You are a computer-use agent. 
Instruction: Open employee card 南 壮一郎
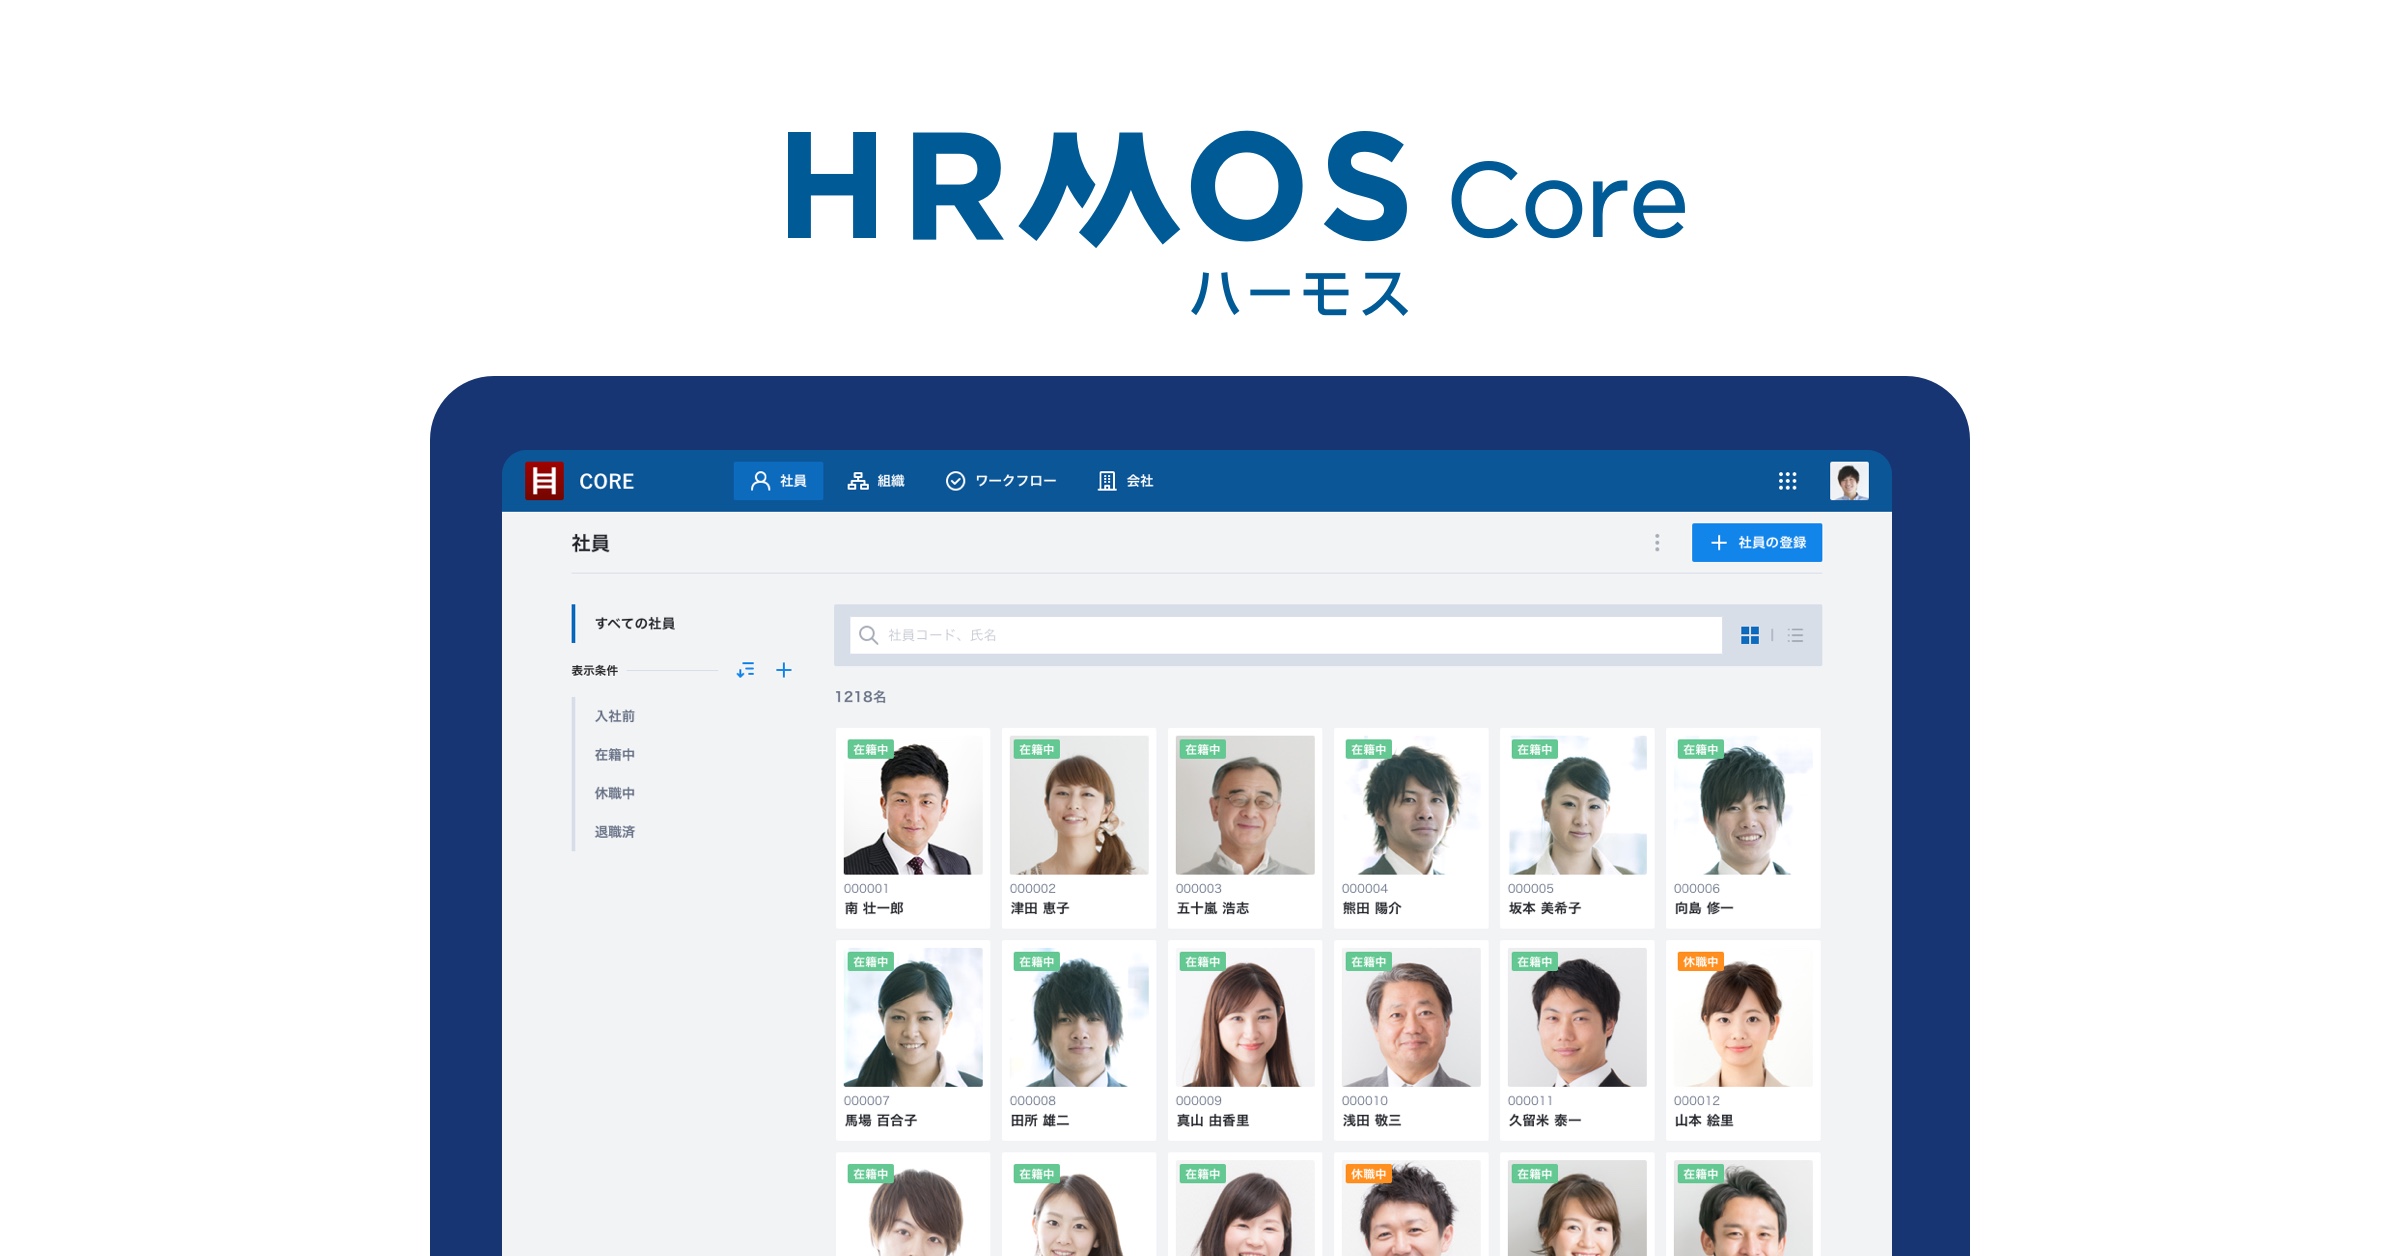(913, 828)
